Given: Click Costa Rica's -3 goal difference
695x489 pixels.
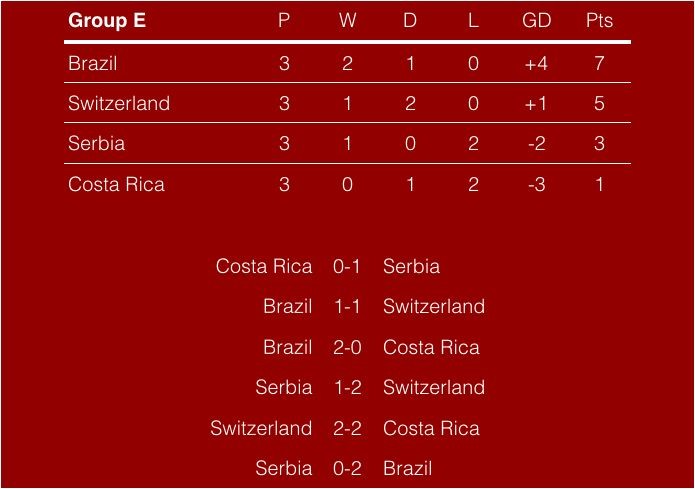Looking at the screenshot, I should [536, 184].
